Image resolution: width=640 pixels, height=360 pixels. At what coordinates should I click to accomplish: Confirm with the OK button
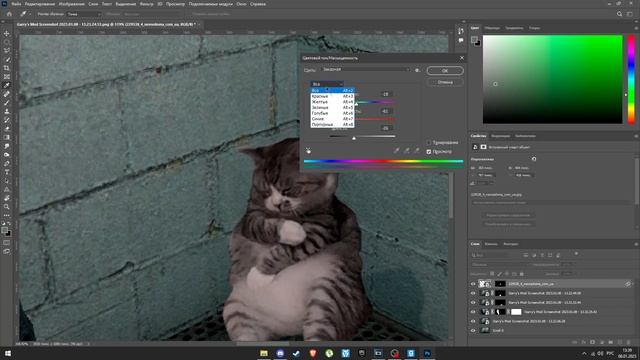pos(445,71)
